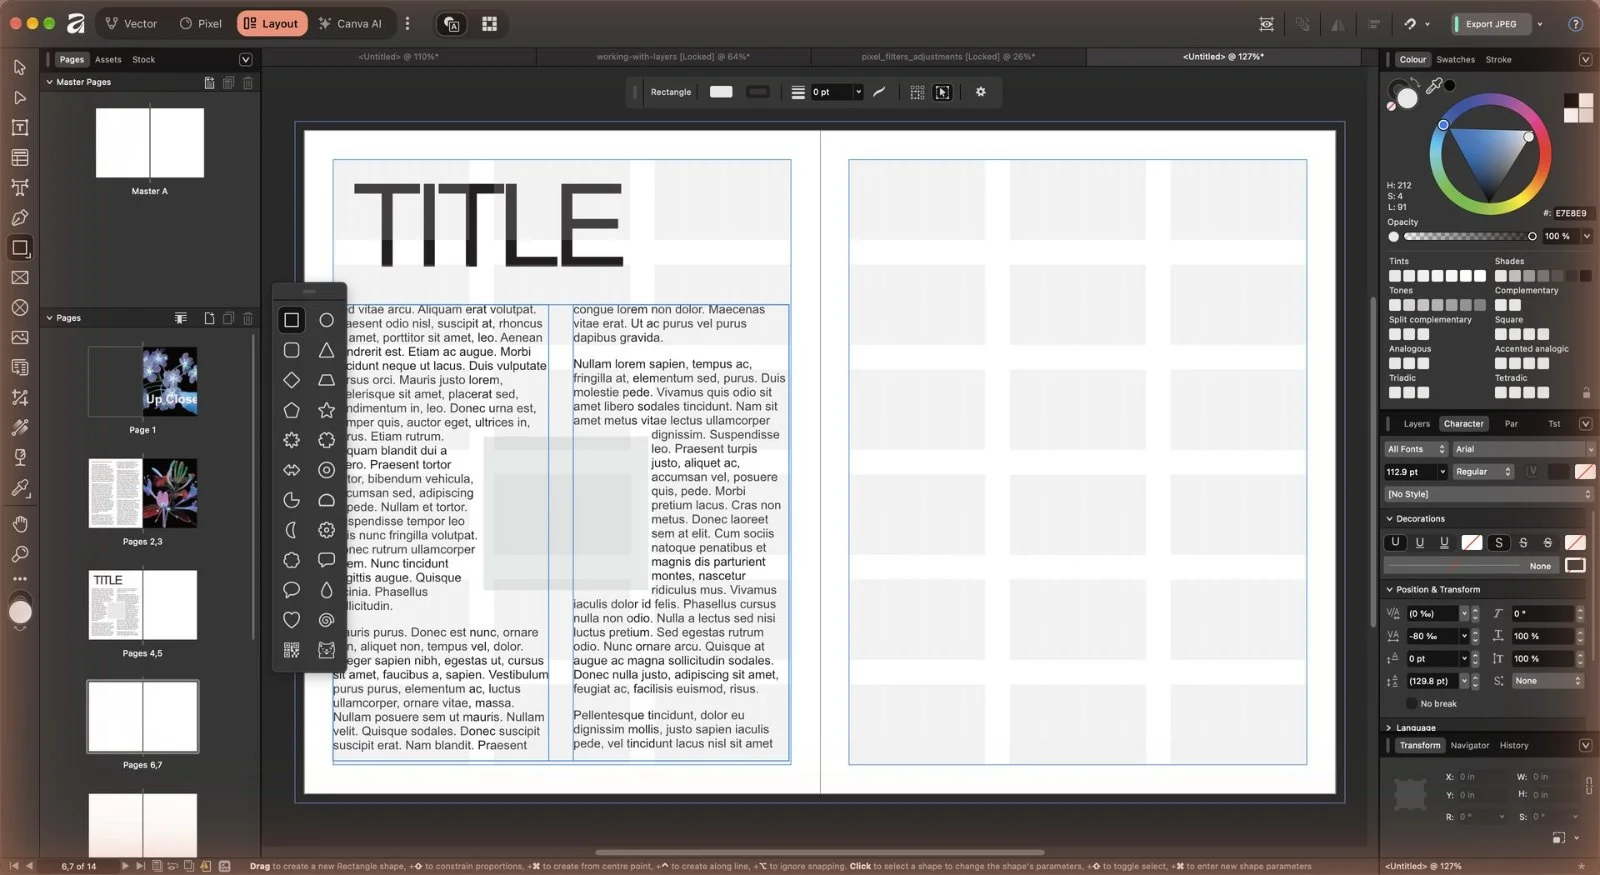The height and width of the screenshot is (875, 1600).
Task: Switch to the Pixel studio
Action: 201,23
